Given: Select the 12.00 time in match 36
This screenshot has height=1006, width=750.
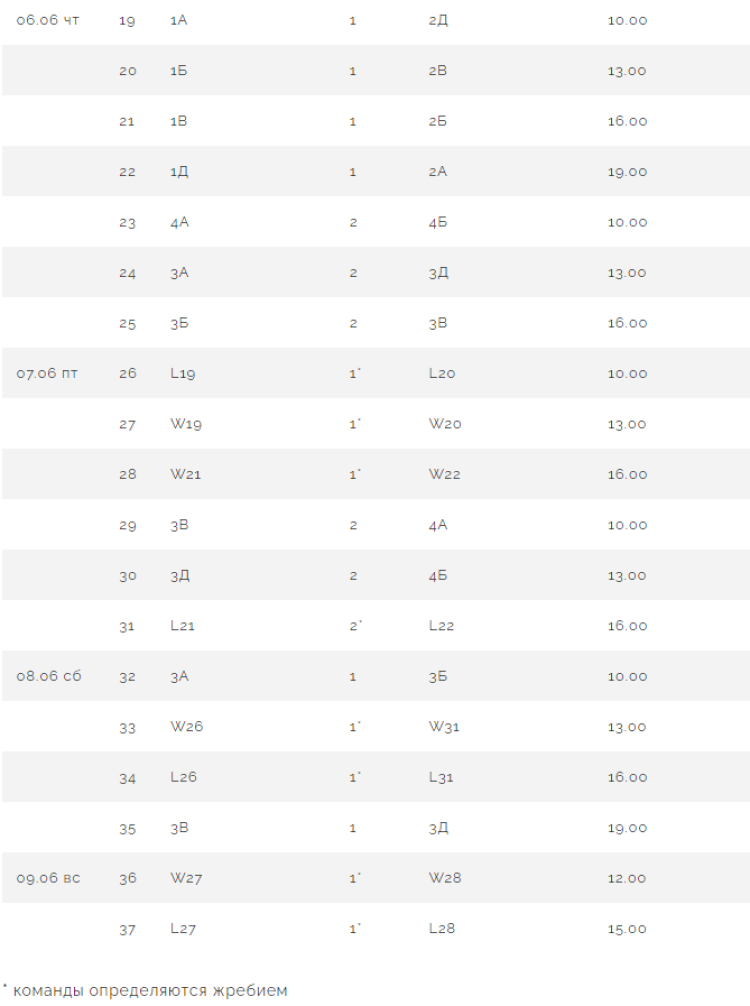Looking at the screenshot, I should (627, 878).
